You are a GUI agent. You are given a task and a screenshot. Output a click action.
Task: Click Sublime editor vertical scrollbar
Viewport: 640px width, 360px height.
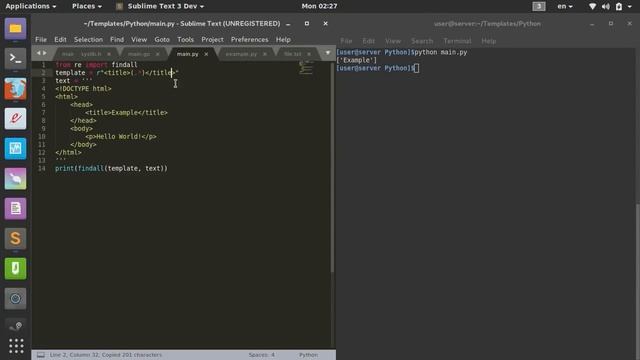point(332,167)
